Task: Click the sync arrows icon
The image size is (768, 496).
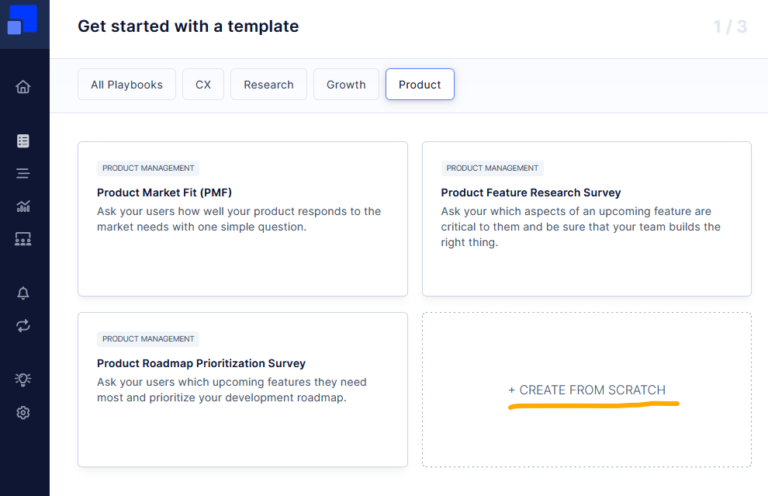Action: click(x=23, y=326)
